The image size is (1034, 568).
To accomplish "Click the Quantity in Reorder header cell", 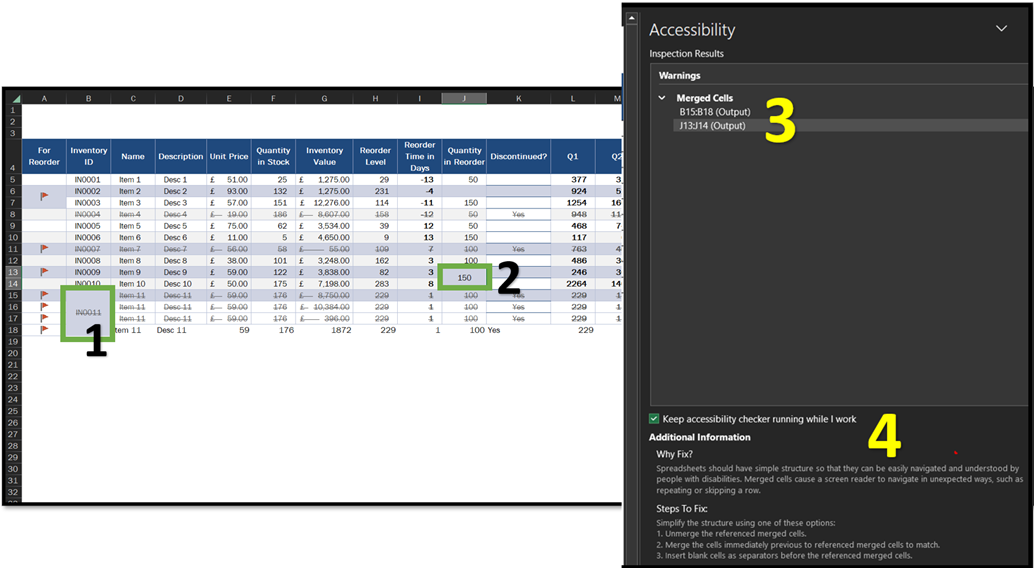I will pyautogui.click(x=464, y=156).
